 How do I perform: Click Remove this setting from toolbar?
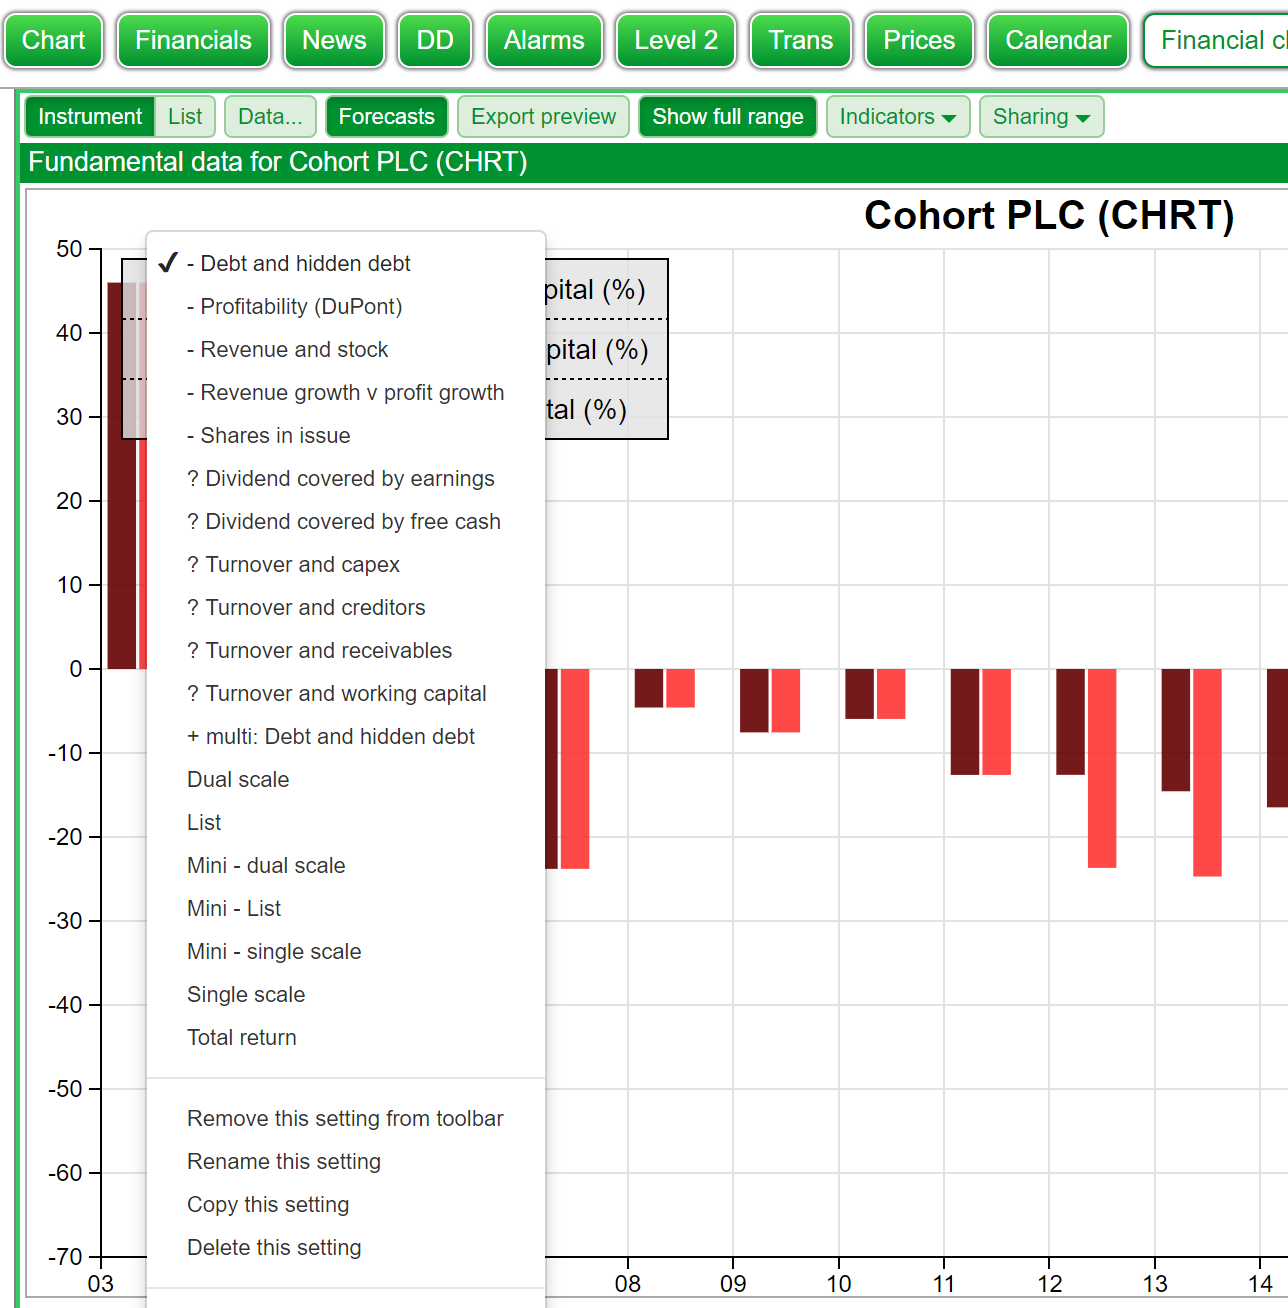coord(346,1118)
